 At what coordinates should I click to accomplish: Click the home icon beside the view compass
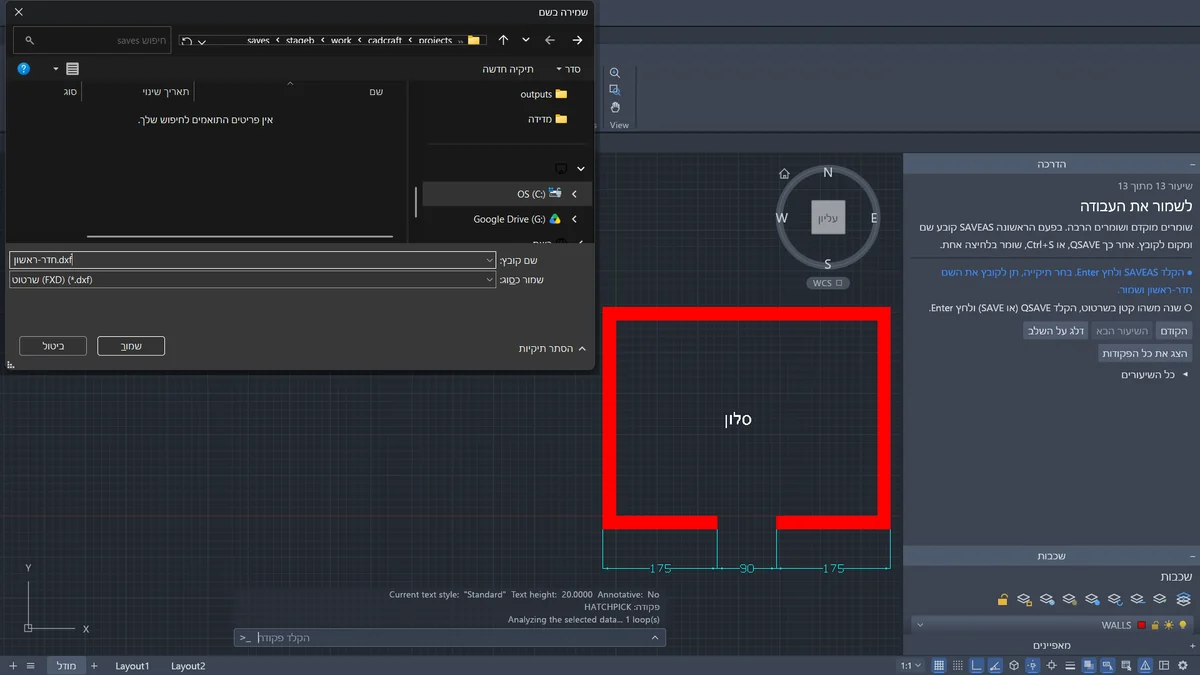[785, 173]
